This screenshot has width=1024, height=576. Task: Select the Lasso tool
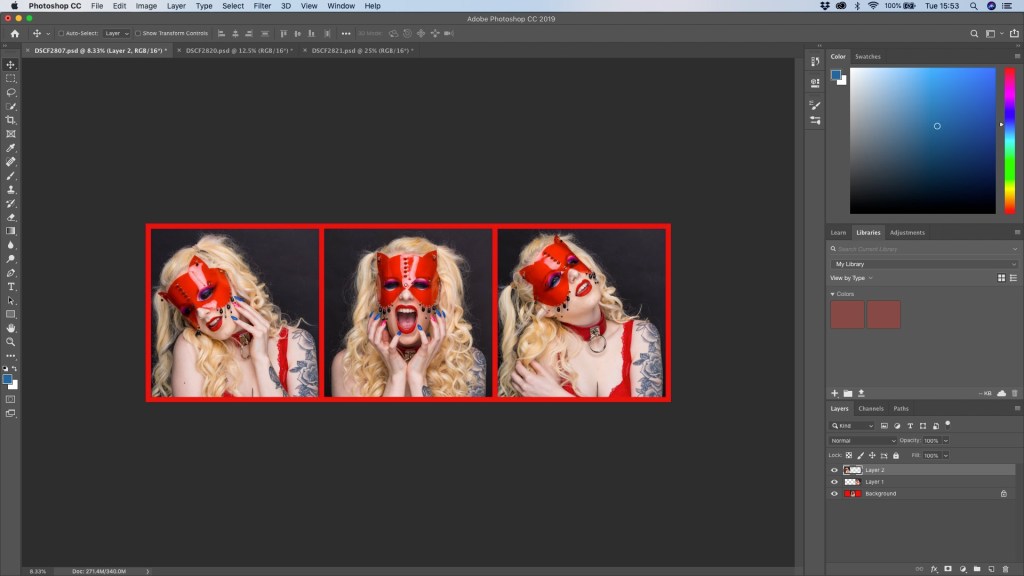(x=11, y=92)
